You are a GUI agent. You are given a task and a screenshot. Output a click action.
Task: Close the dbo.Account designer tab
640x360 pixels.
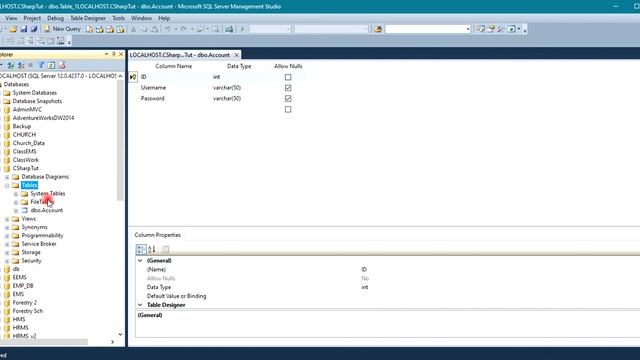tap(236, 55)
